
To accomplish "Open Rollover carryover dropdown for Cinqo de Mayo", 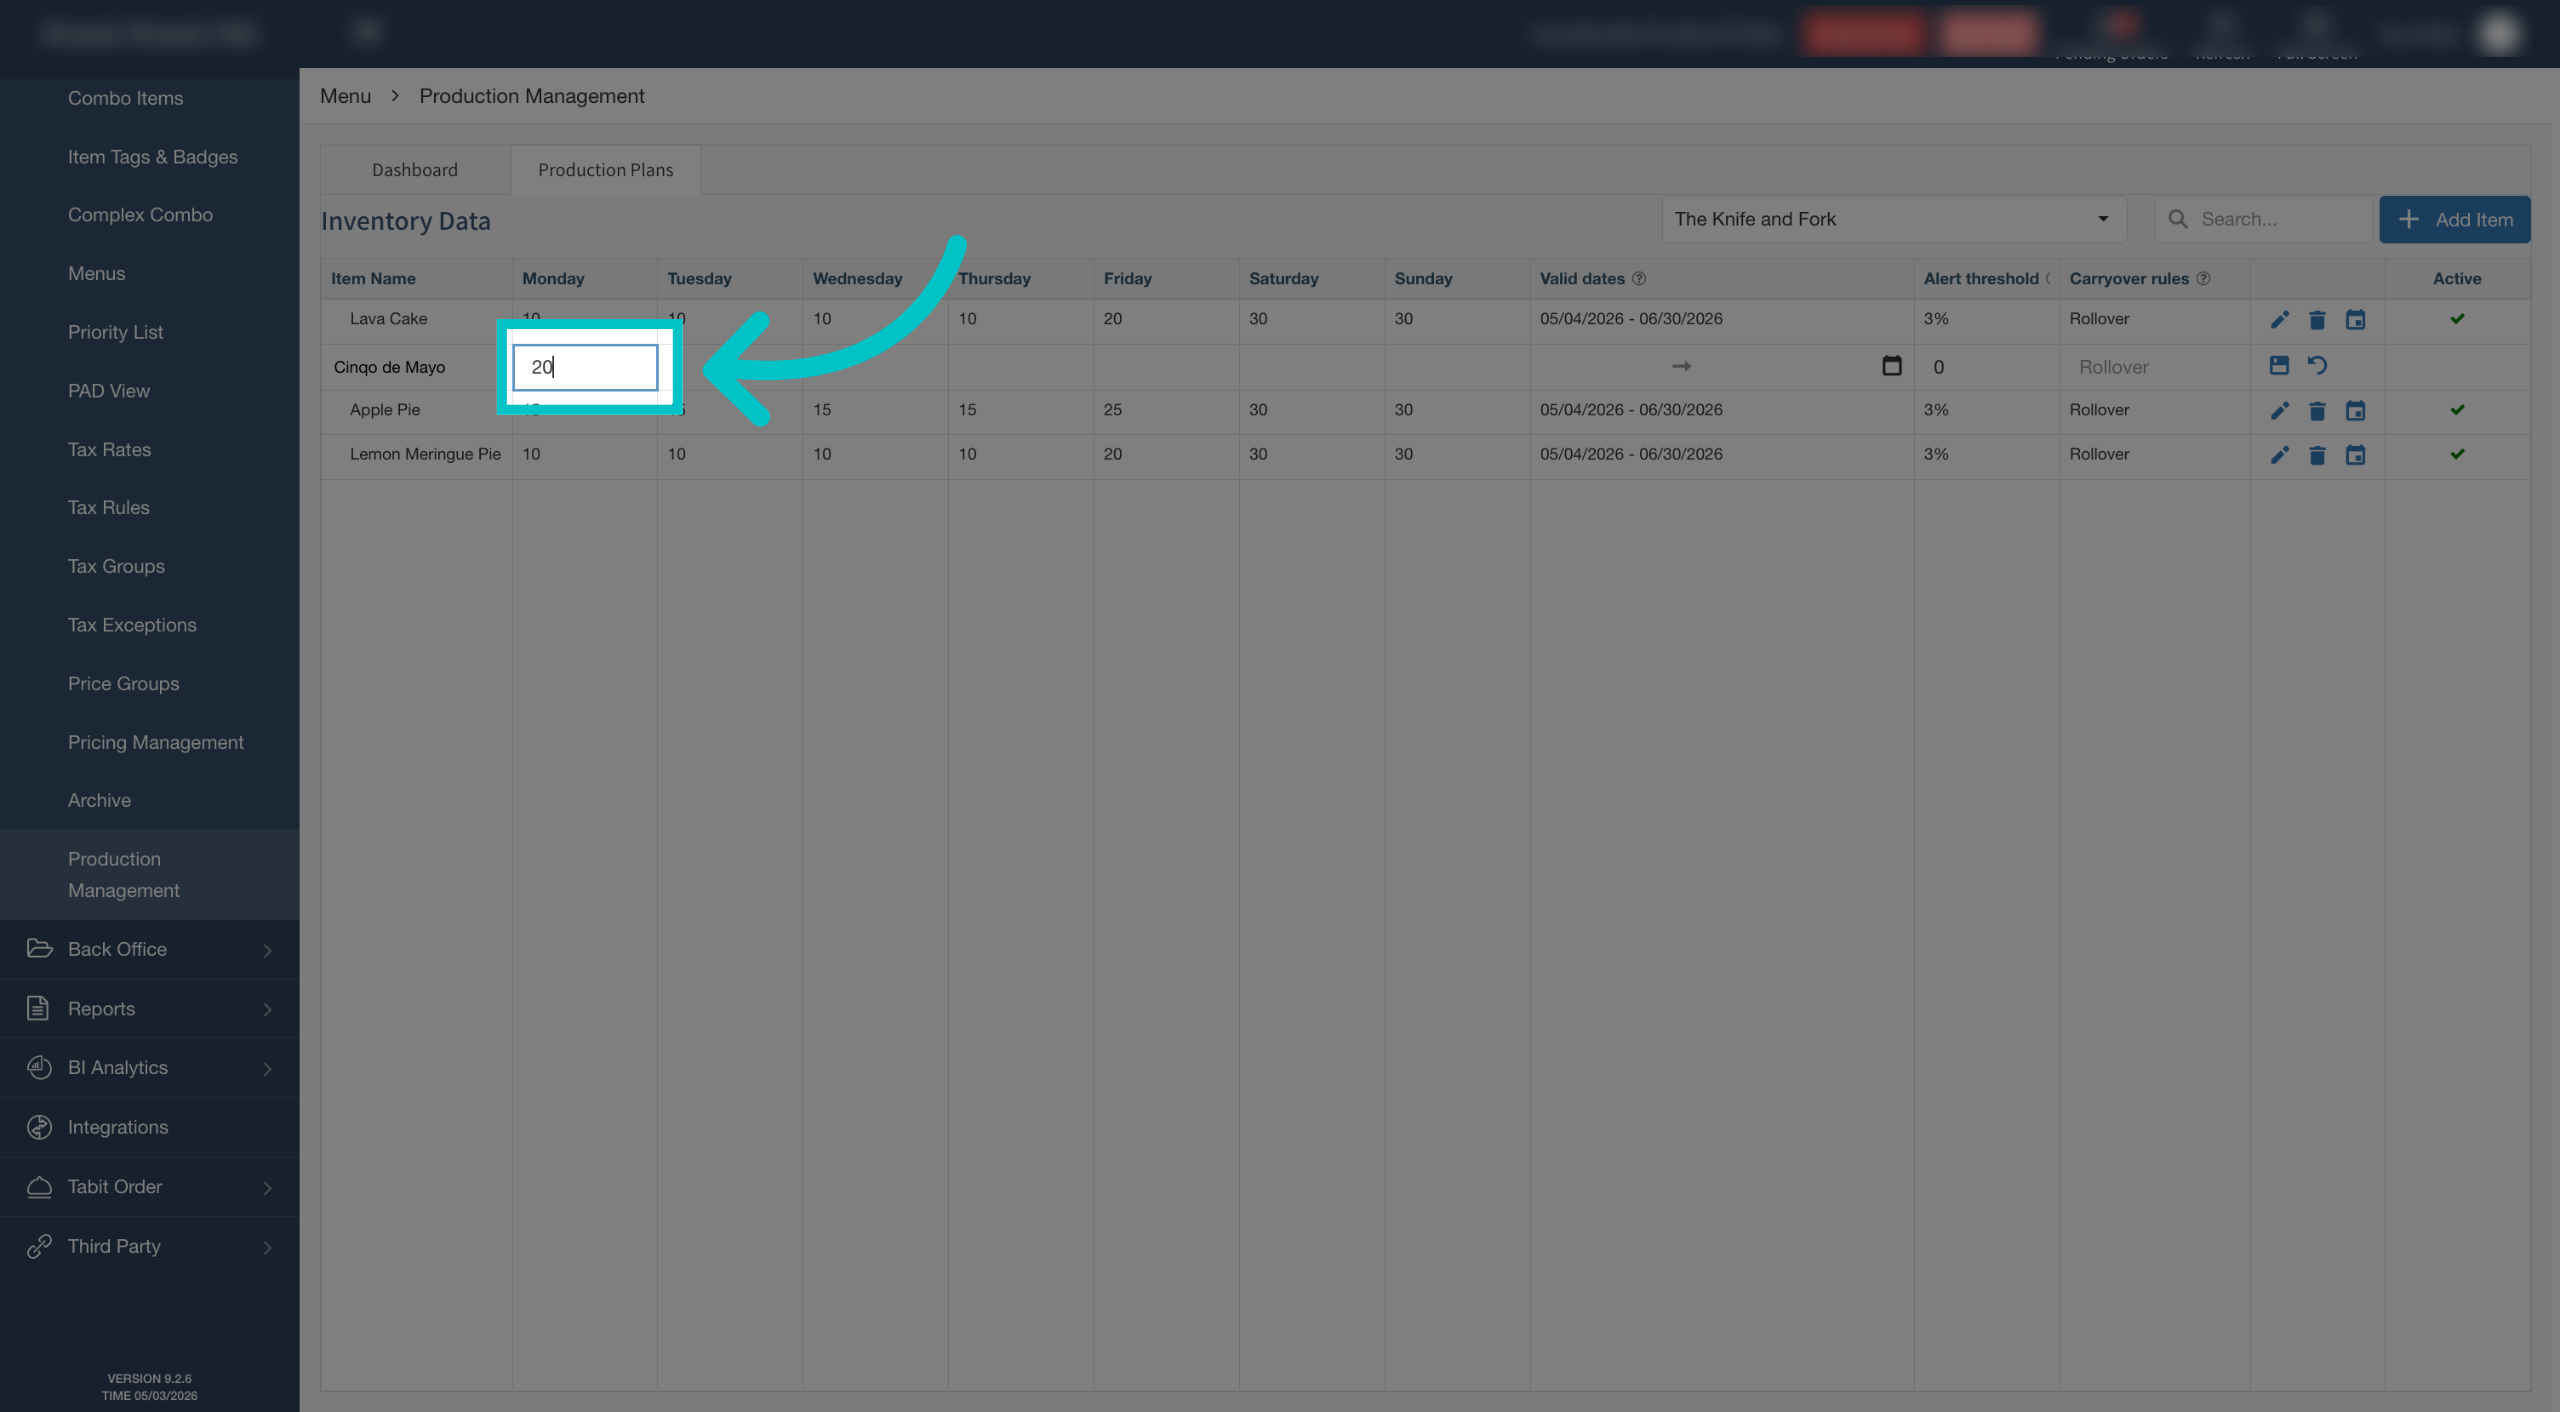I will pos(2155,367).
